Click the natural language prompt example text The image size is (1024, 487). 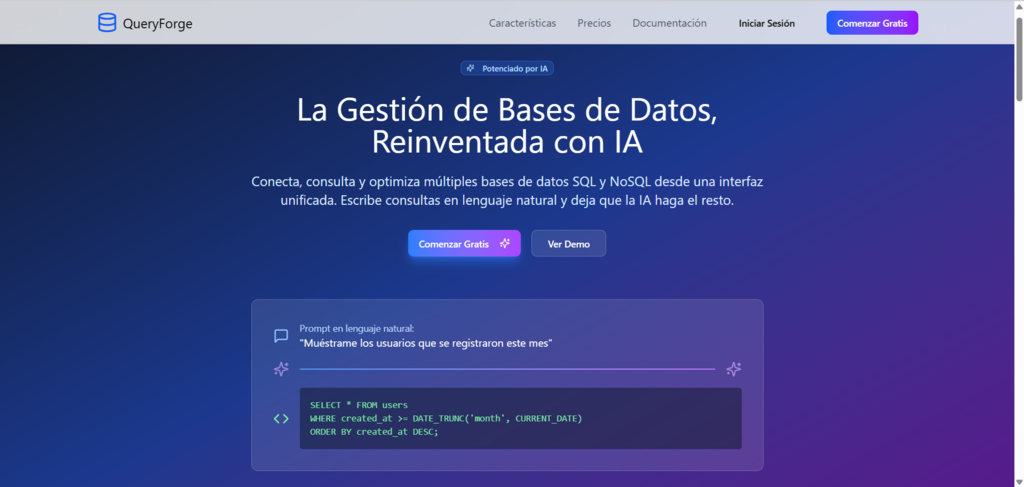pyautogui.click(x=426, y=343)
